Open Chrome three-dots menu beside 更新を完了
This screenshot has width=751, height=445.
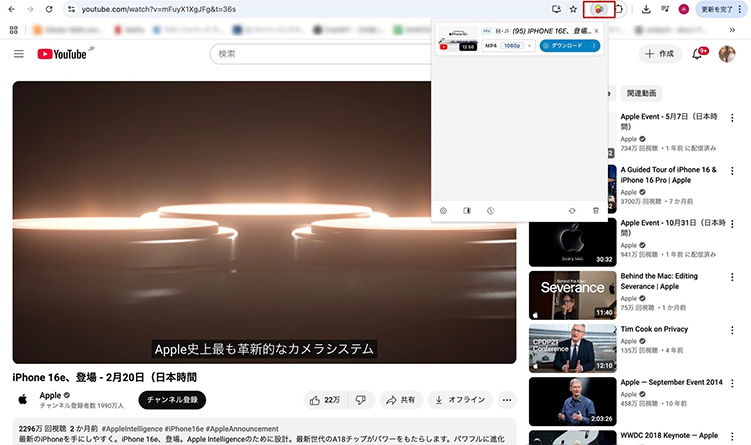coord(740,9)
